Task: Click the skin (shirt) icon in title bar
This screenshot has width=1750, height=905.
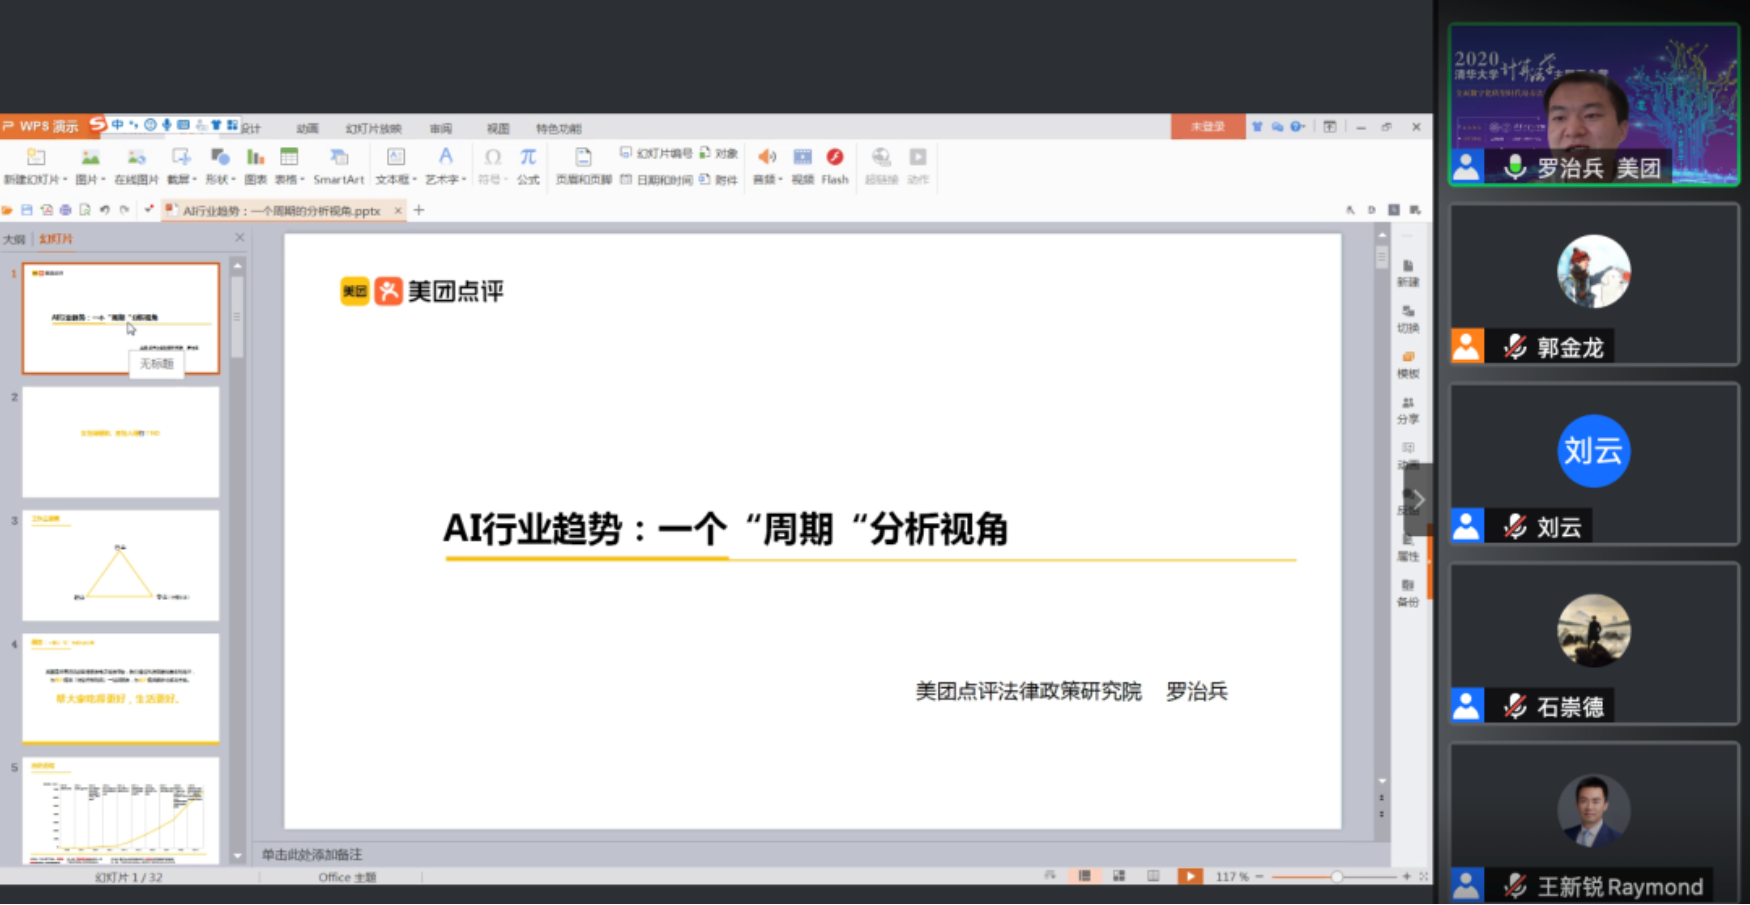Action: [1257, 127]
